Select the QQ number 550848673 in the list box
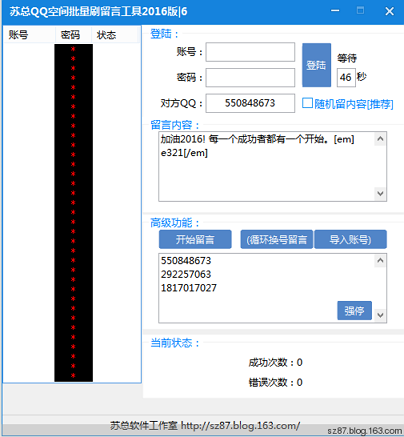This screenshot has width=404, height=437. tap(186, 261)
